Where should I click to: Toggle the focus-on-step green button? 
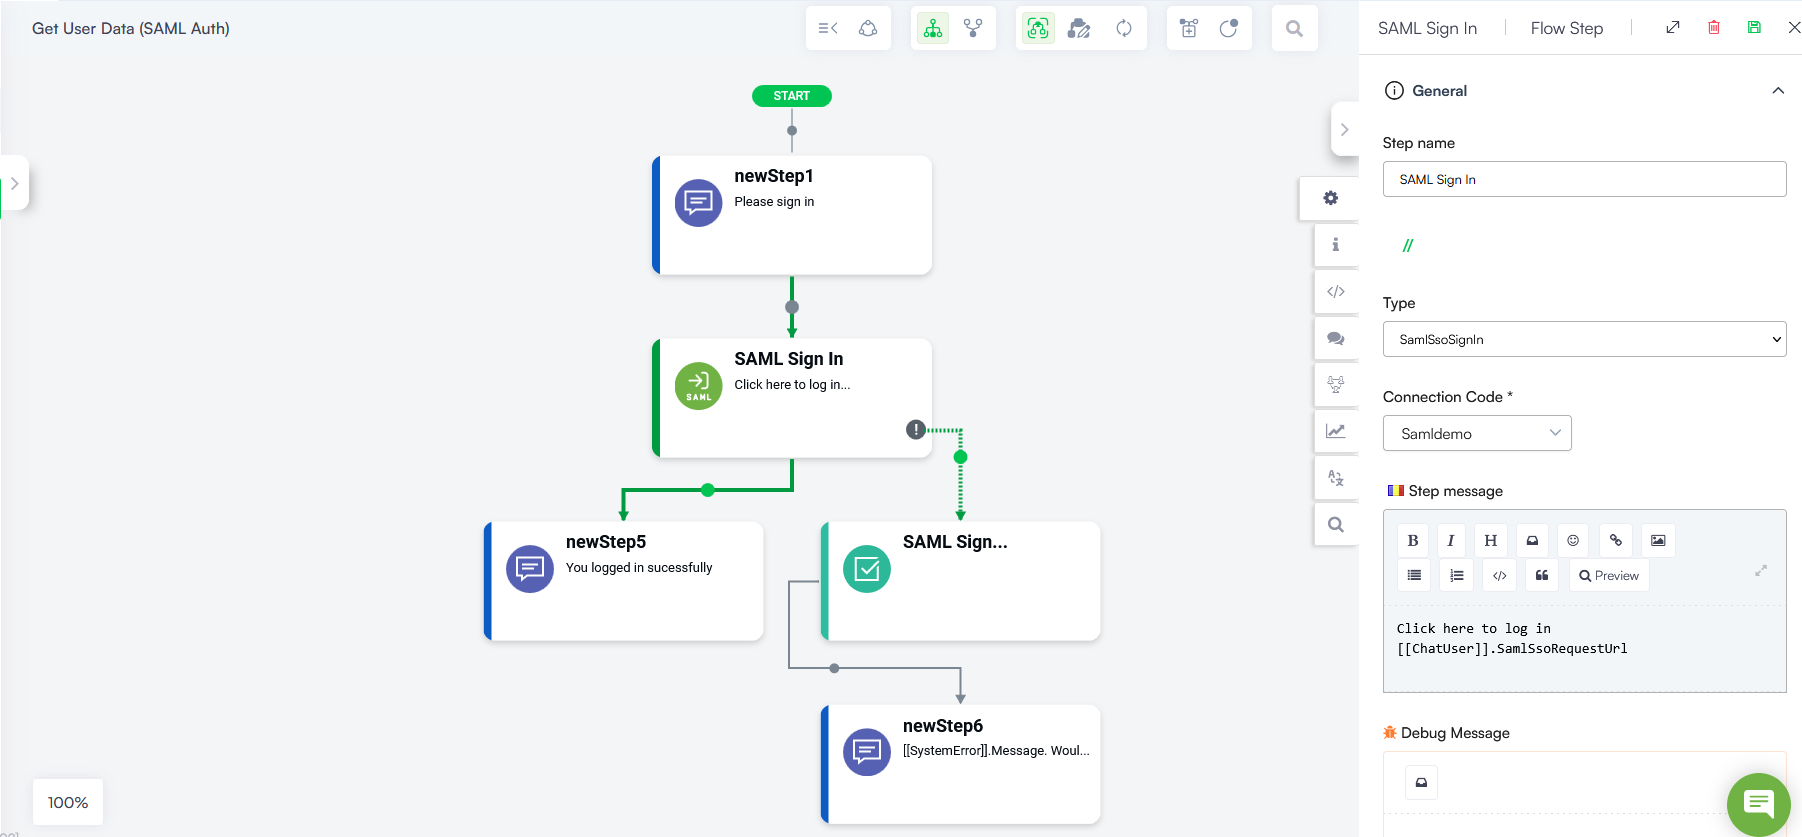[x=1038, y=29]
